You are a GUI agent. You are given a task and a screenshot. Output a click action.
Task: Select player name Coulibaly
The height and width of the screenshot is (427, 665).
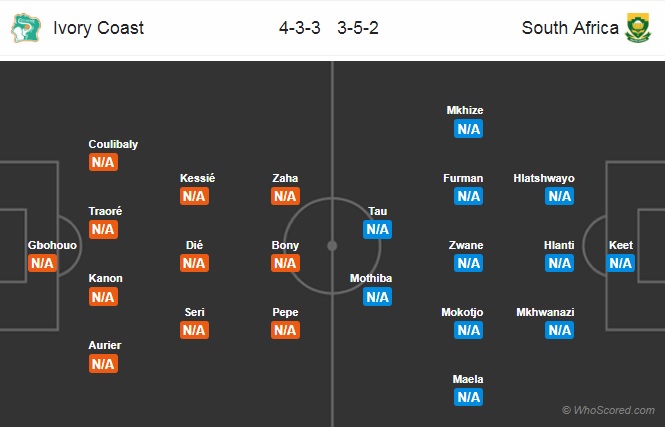click(x=113, y=144)
